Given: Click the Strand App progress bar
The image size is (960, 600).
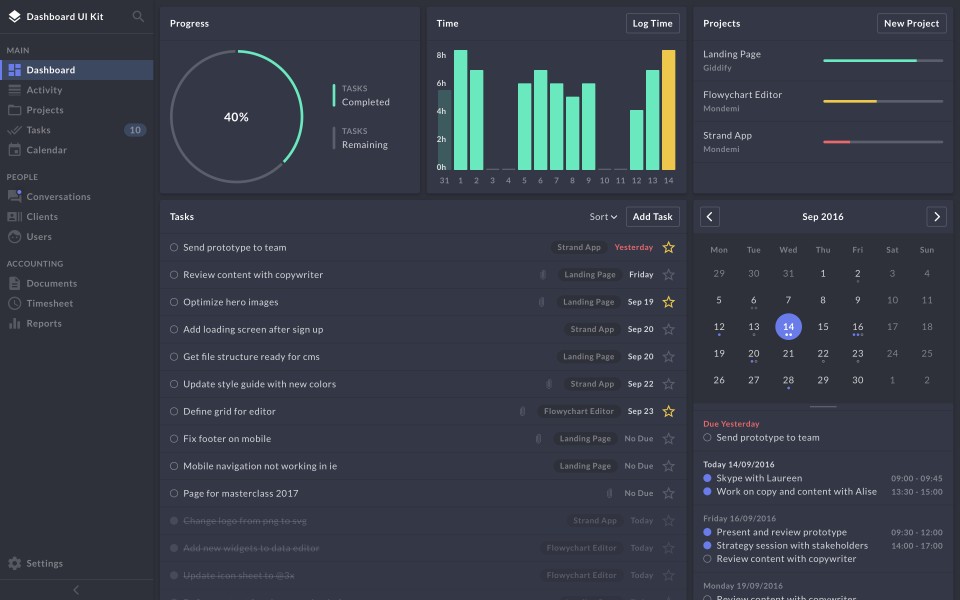Looking at the screenshot, I should coord(883,142).
